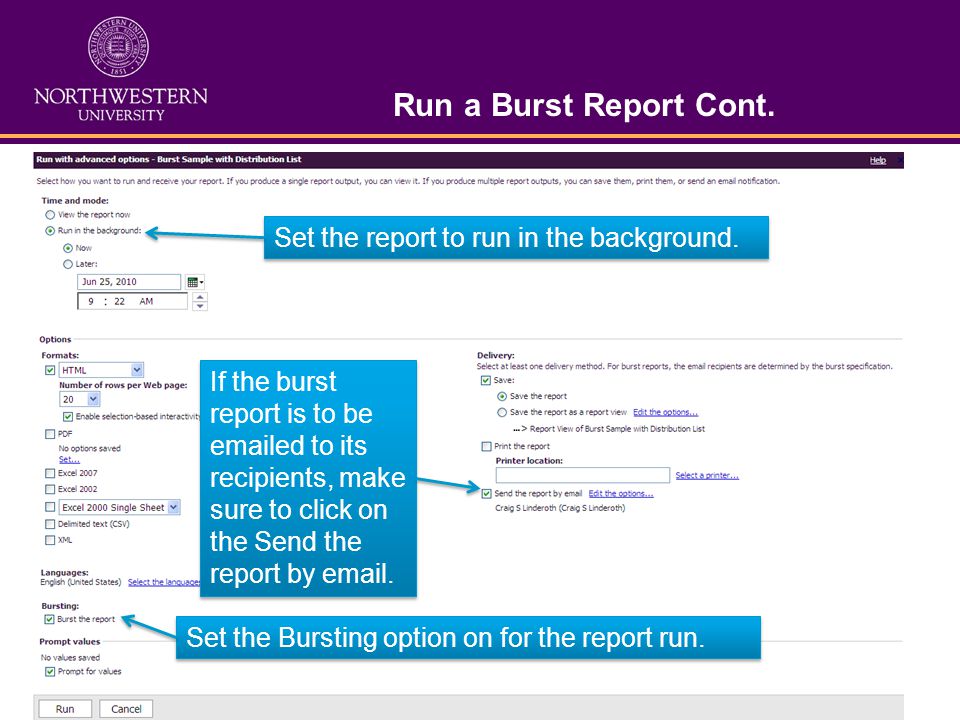Choose the 'Now' radio option
Screen dimensions: 960x720
click(x=68, y=248)
